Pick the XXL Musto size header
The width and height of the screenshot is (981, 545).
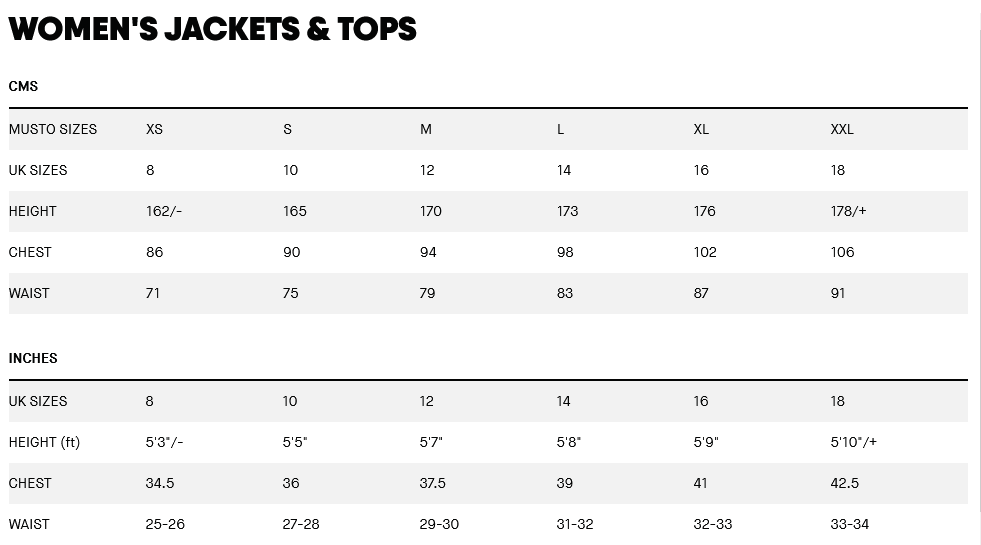[x=842, y=129]
